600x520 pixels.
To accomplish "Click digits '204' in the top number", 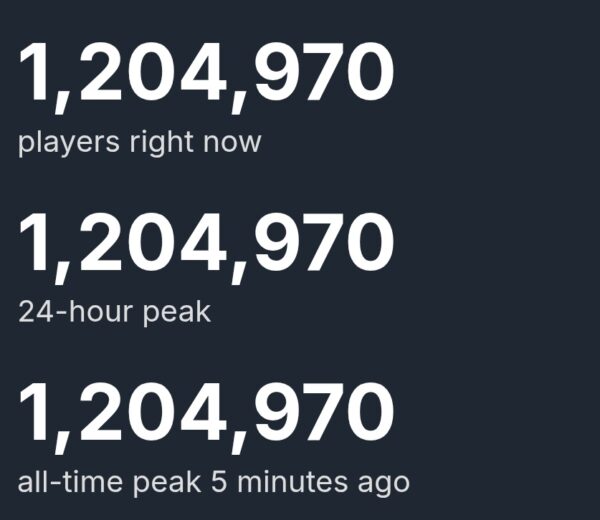I will point(153,71).
